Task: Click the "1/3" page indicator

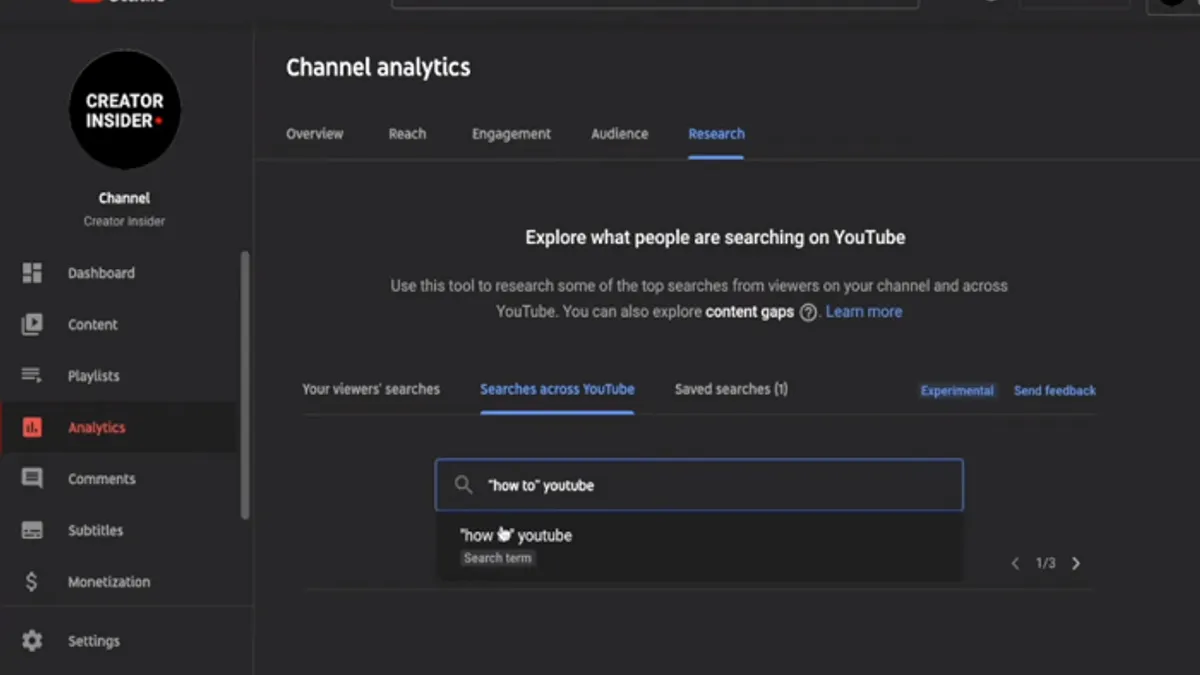Action: [x=1045, y=563]
